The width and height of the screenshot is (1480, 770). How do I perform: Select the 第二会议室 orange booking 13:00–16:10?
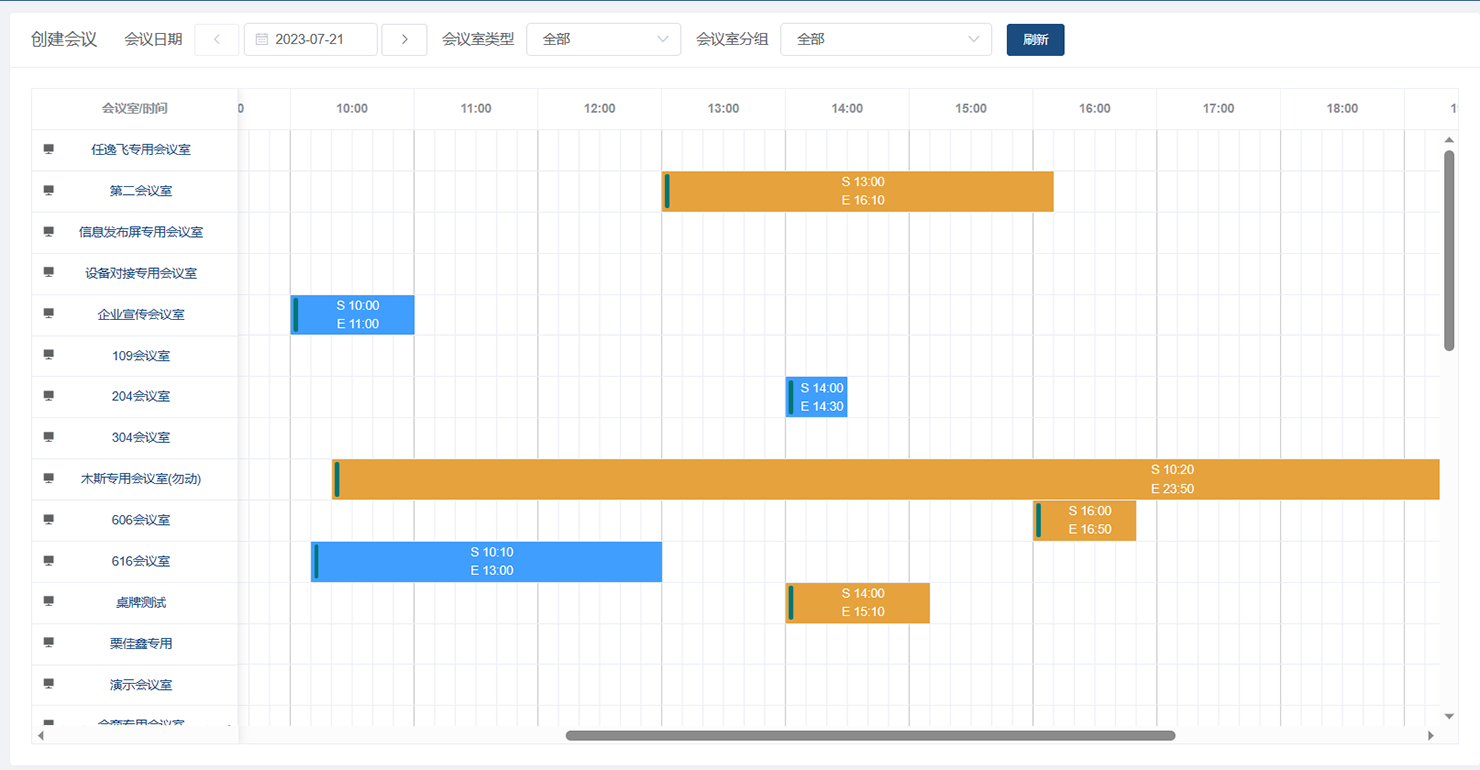pyautogui.click(x=858, y=191)
